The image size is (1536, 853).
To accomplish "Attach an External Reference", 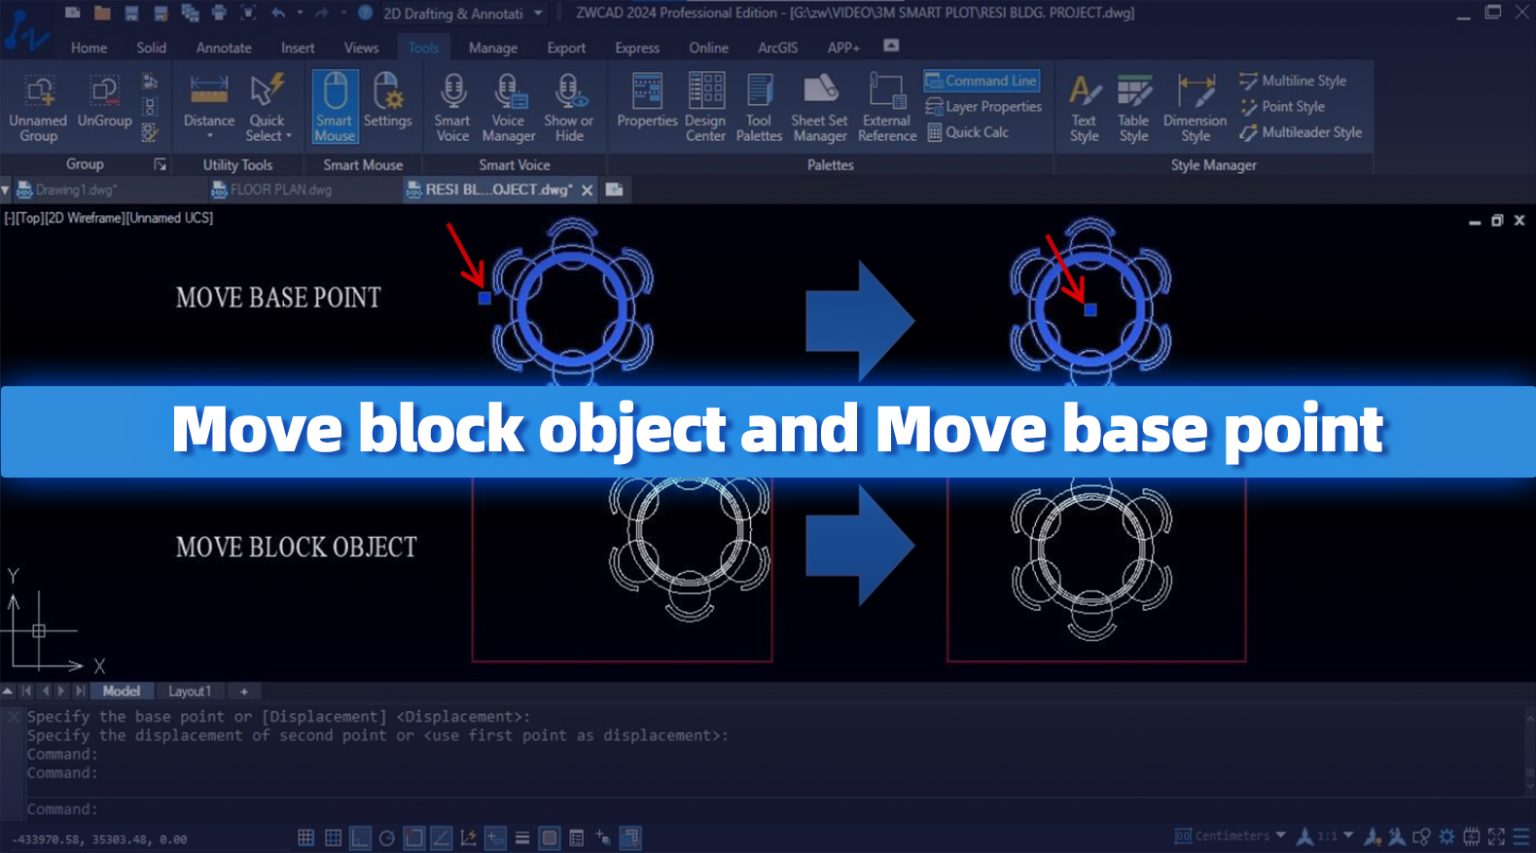I will (886, 105).
